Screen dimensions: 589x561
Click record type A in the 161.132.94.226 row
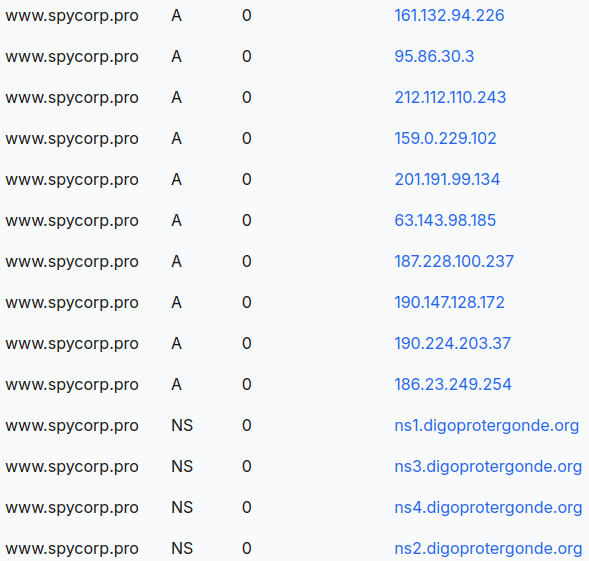click(x=177, y=15)
